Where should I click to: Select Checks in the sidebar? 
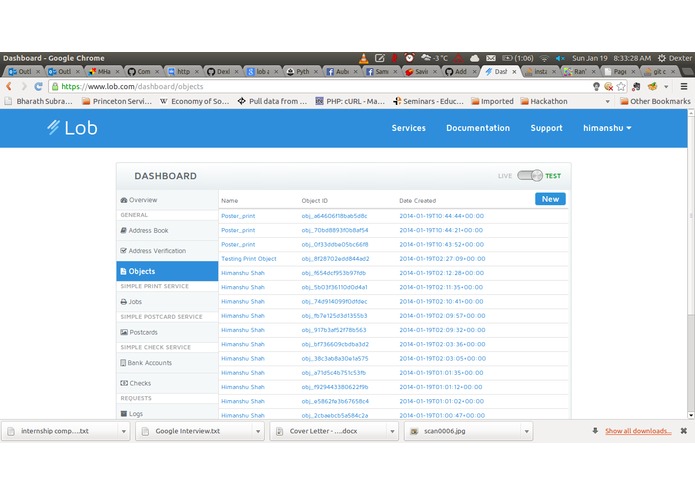pyautogui.click(x=167, y=383)
